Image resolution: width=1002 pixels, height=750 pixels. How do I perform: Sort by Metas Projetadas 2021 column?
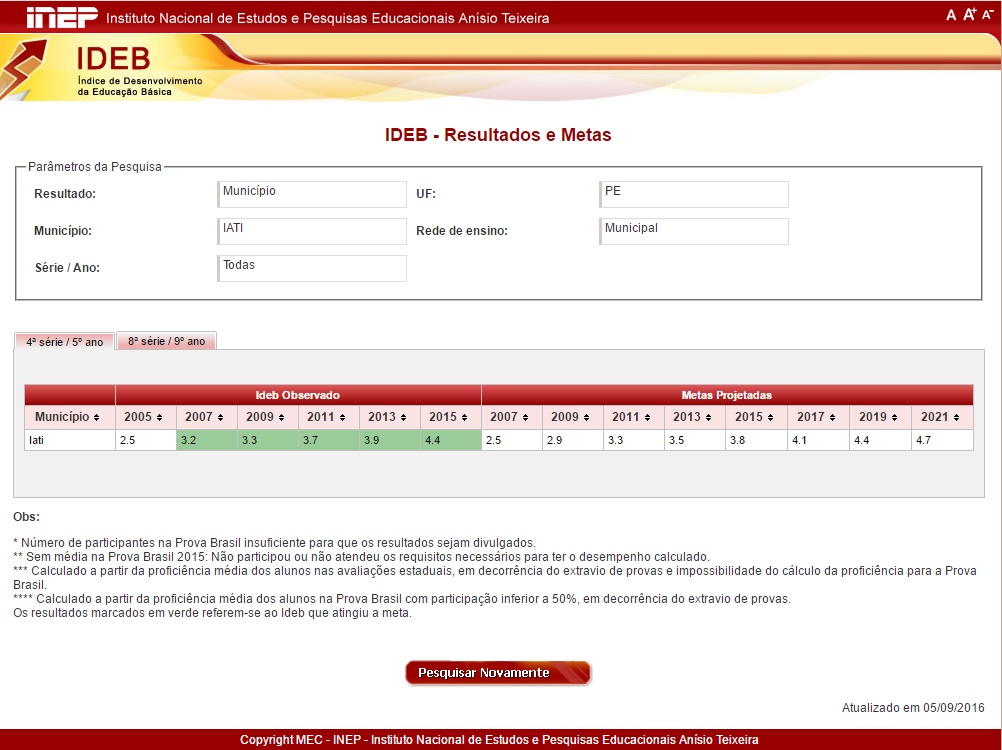[x=943, y=417]
